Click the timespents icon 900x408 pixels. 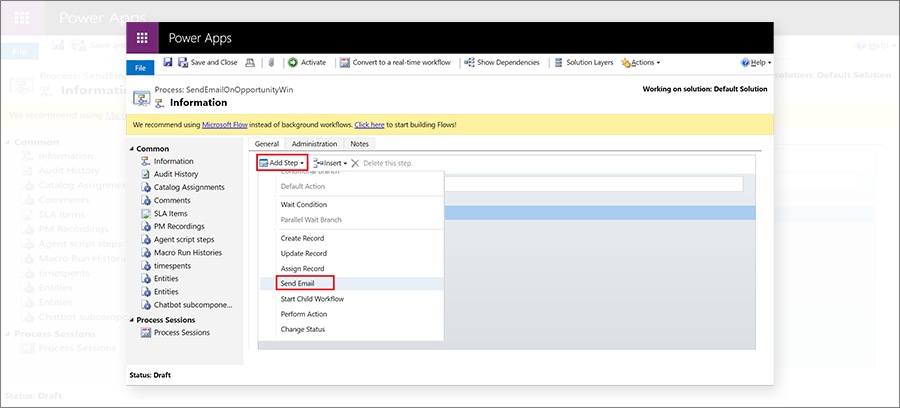pos(145,266)
